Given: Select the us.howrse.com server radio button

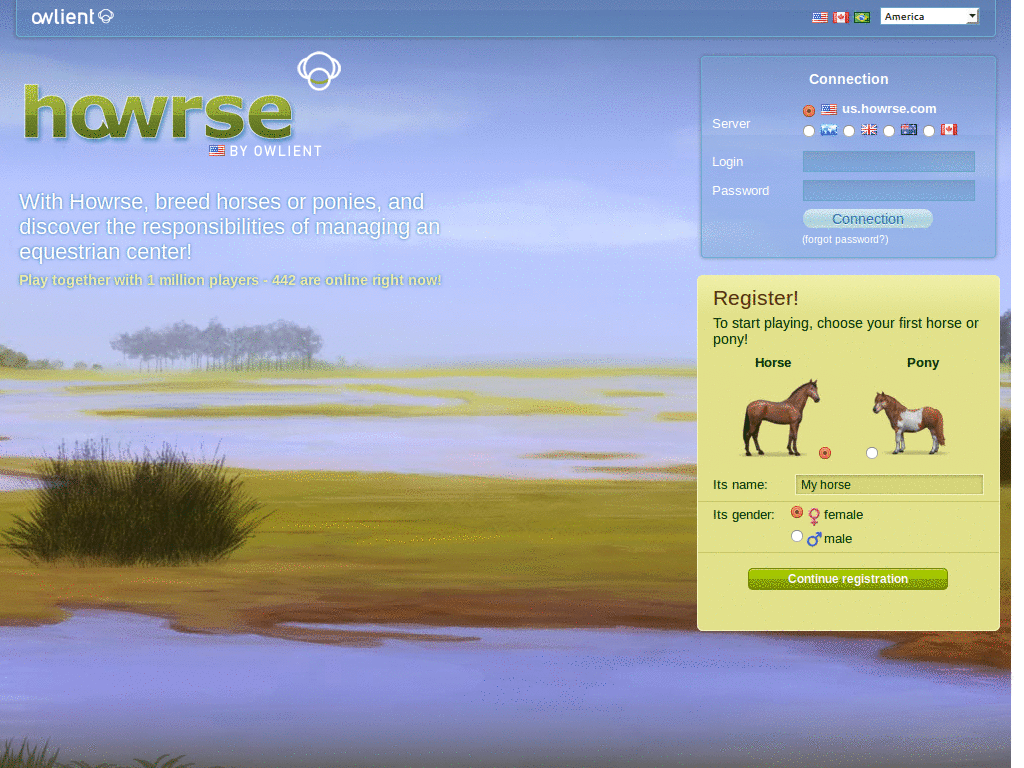Looking at the screenshot, I should pyautogui.click(x=808, y=110).
